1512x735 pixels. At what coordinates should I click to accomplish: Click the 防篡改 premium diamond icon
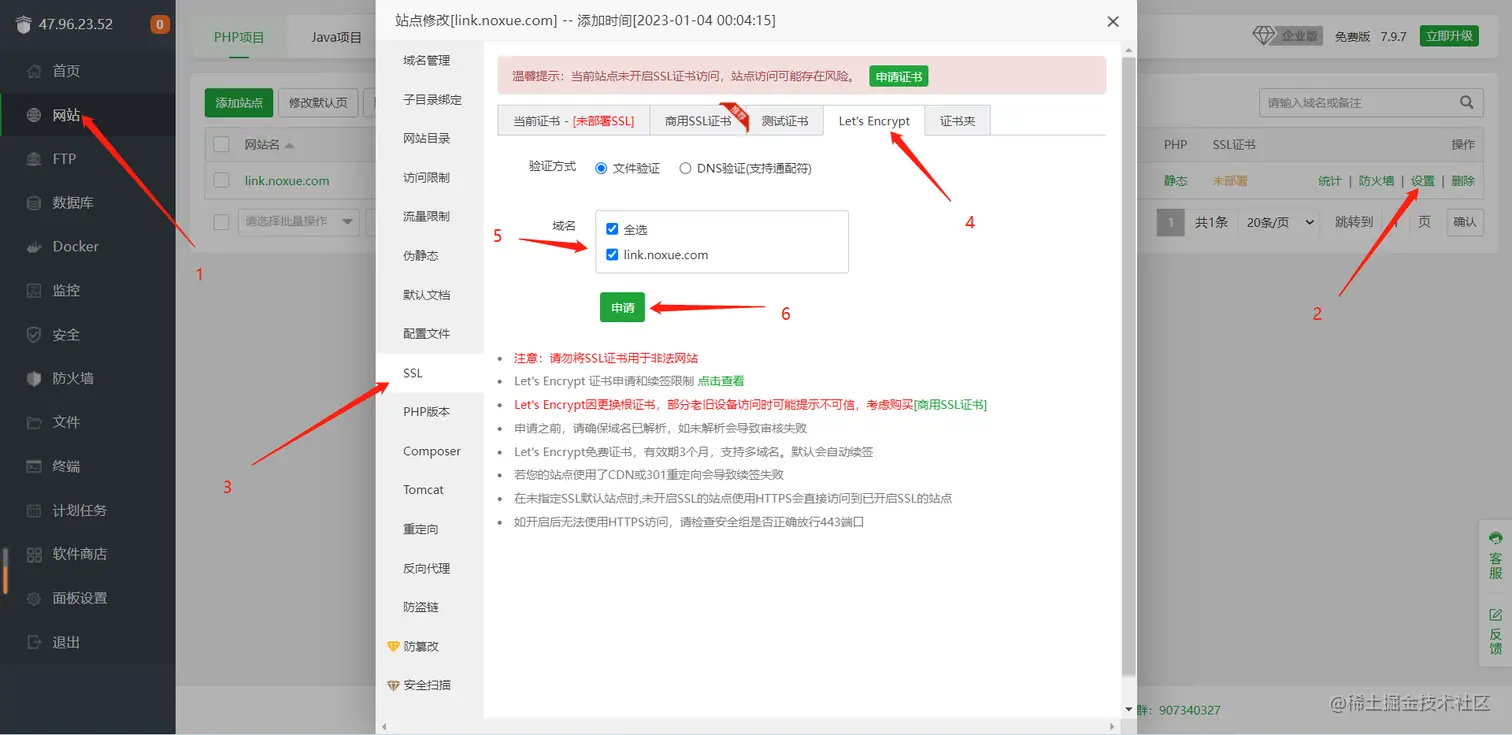[393, 647]
